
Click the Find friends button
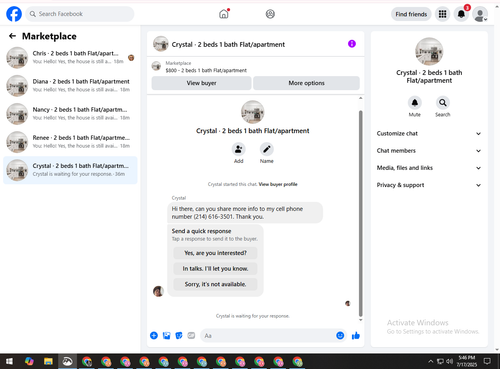pyautogui.click(x=411, y=14)
